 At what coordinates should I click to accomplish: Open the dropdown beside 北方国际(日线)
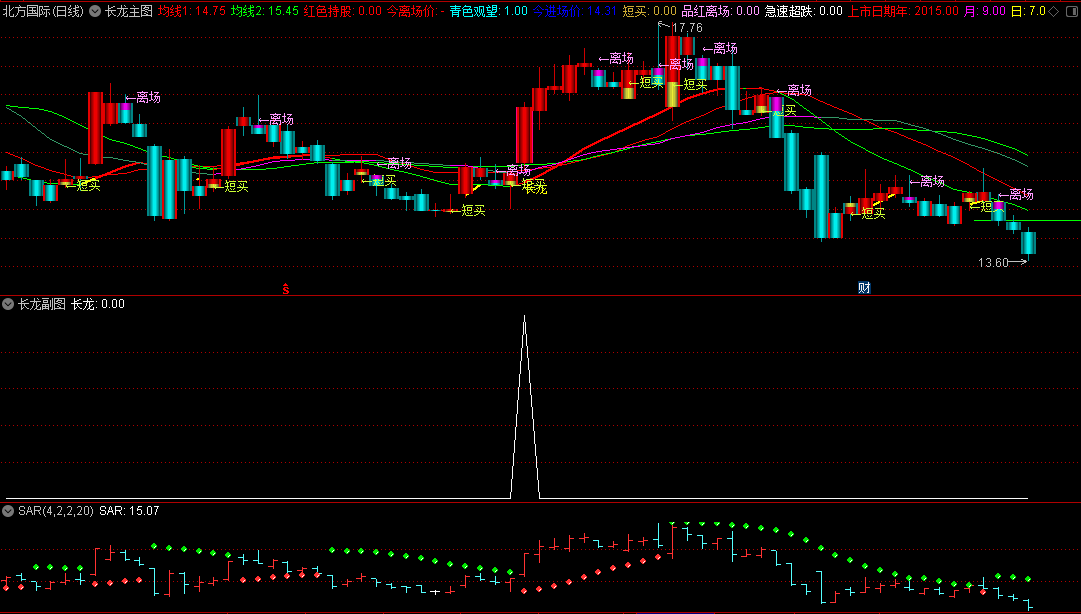pos(94,11)
